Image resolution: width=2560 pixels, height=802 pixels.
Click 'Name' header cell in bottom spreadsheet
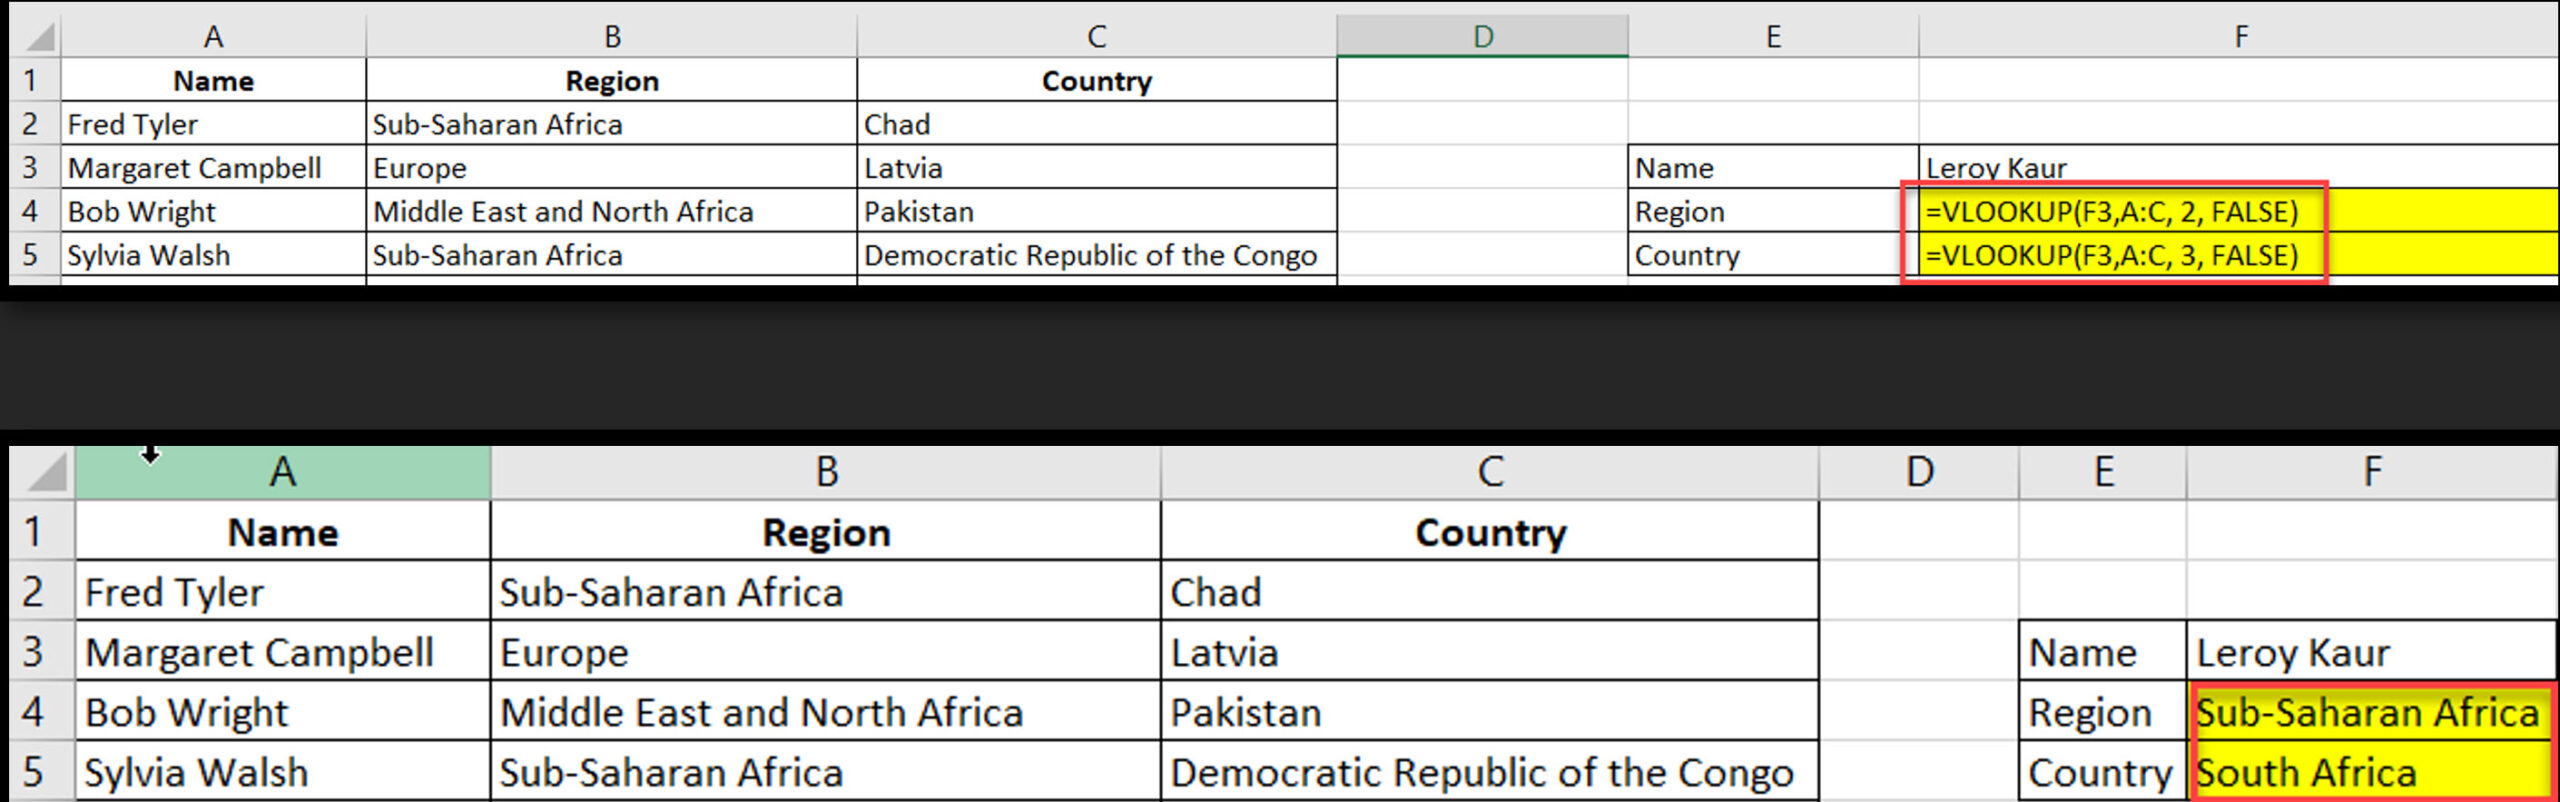point(283,531)
